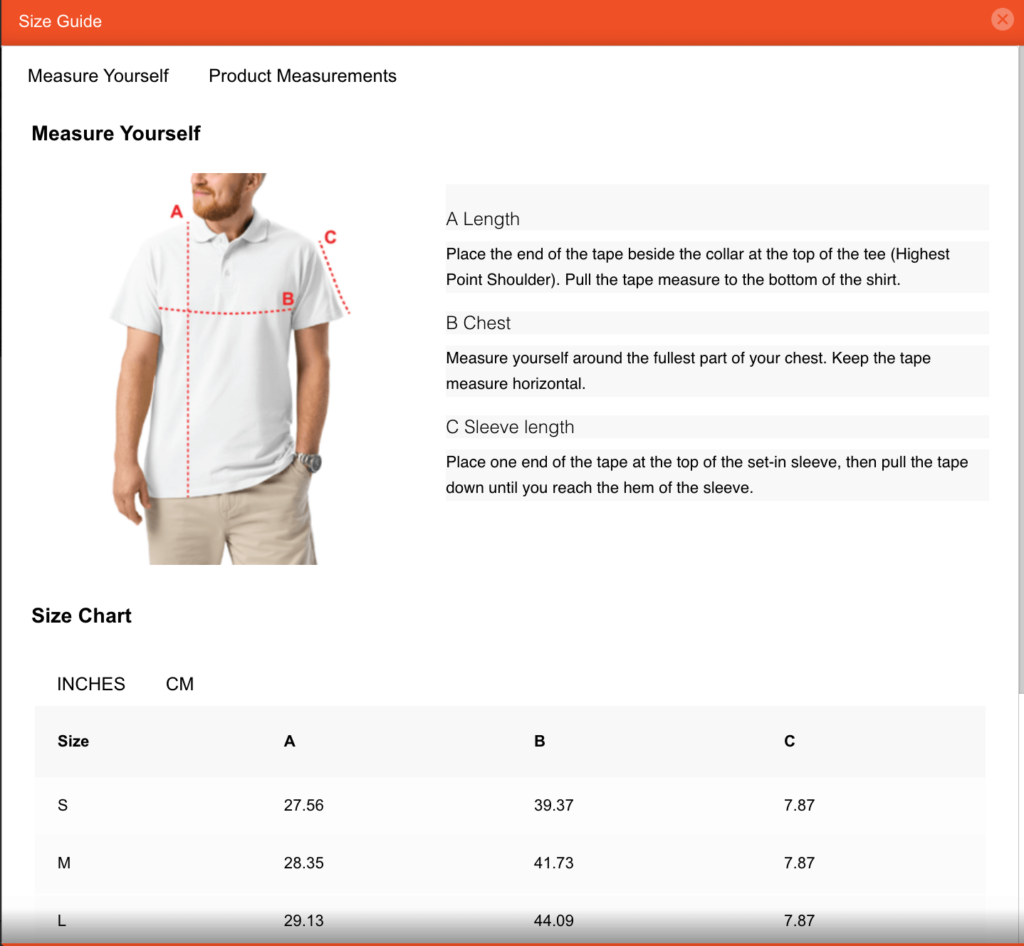Select the Measure Yourself tab
Viewport: 1024px width, 946px height.
pos(98,76)
